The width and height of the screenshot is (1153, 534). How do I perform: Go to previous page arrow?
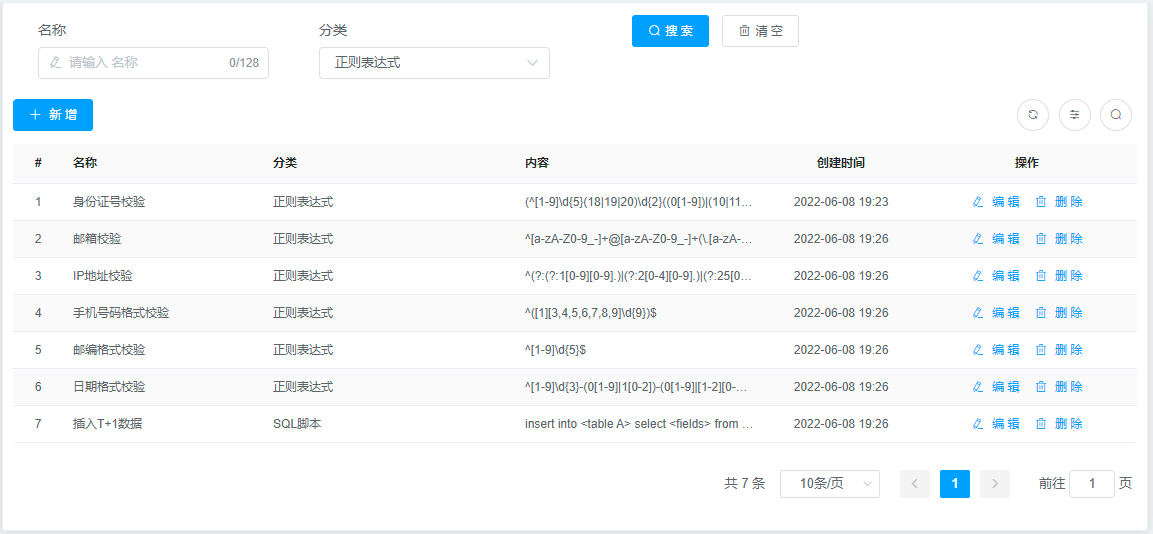[x=915, y=484]
